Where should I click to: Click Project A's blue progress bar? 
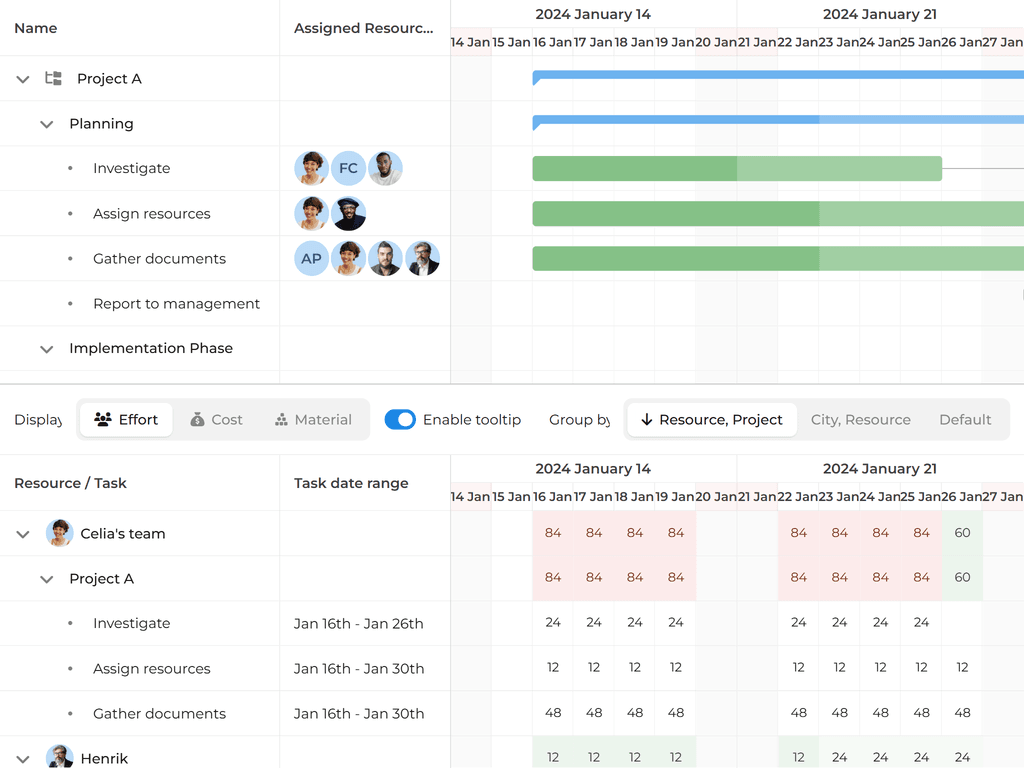(x=750, y=73)
